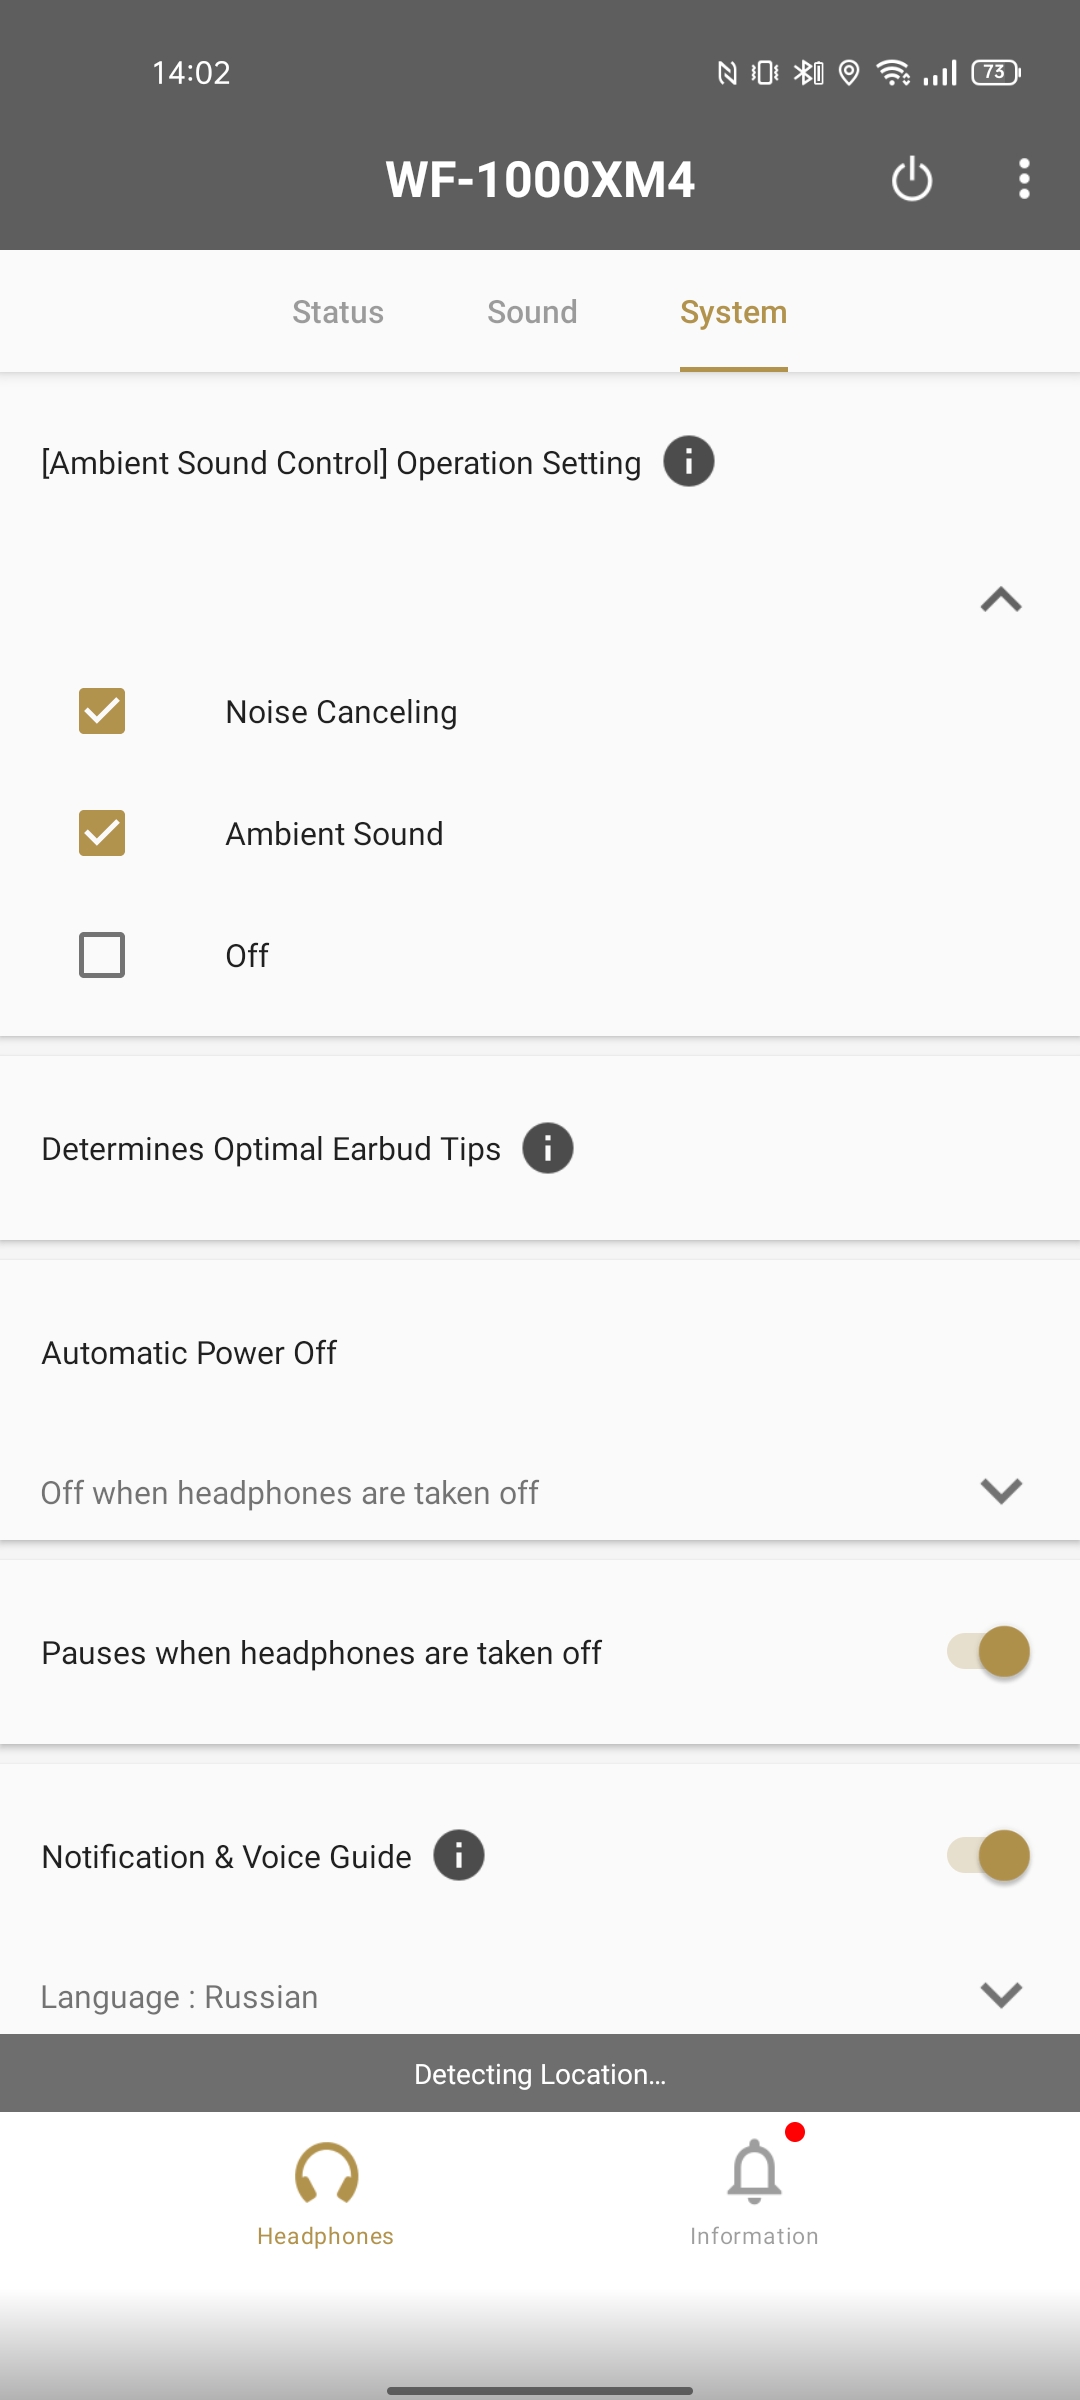
Task: Uncheck the Noise Canceling checkbox
Action: click(102, 711)
